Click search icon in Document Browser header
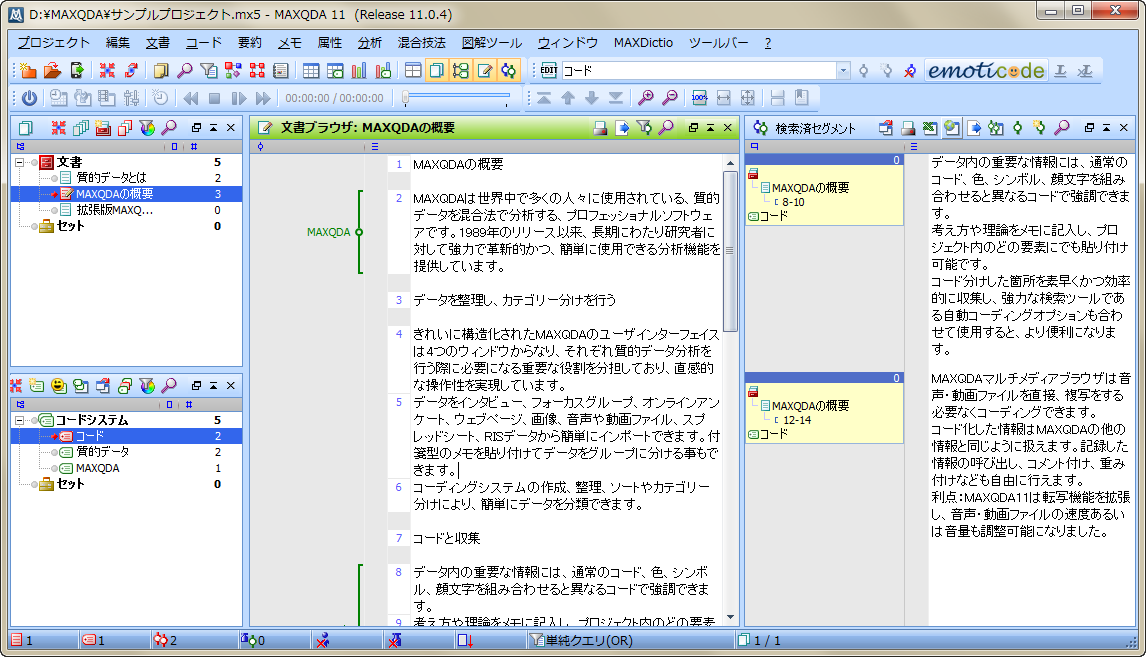This screenshot has height=657, width=1146. pyautogui.click(x=666, y=128)
